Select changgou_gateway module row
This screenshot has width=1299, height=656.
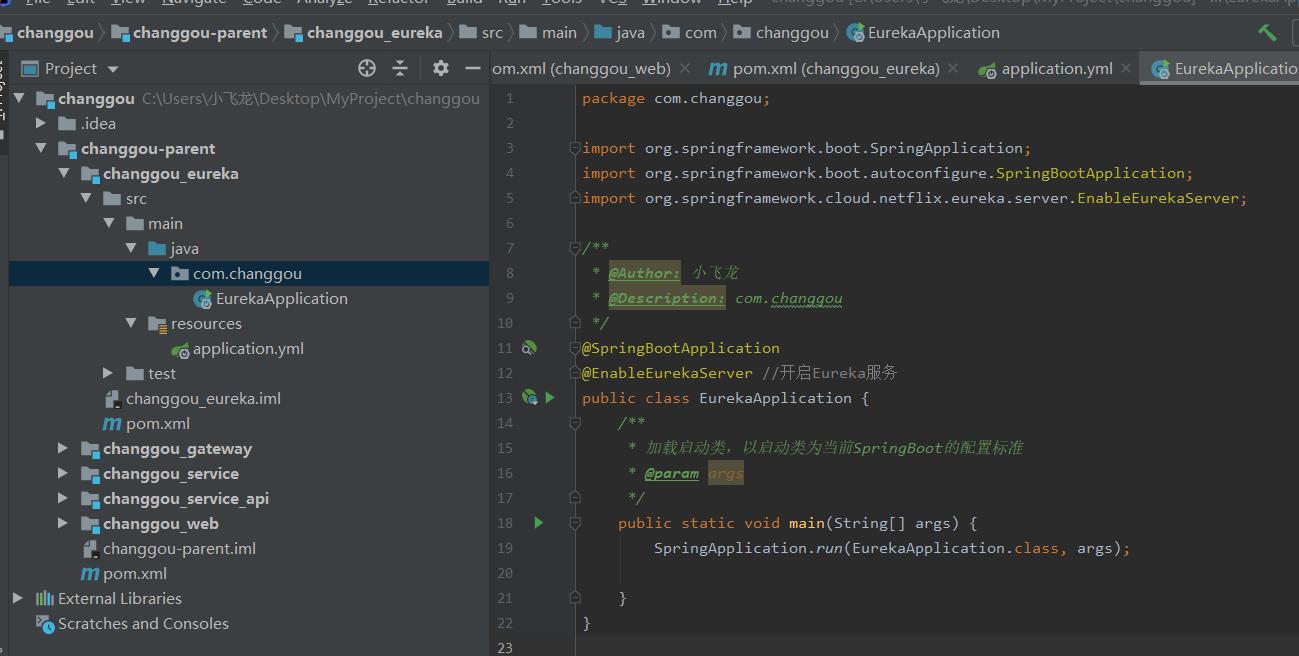pos(249,448)
